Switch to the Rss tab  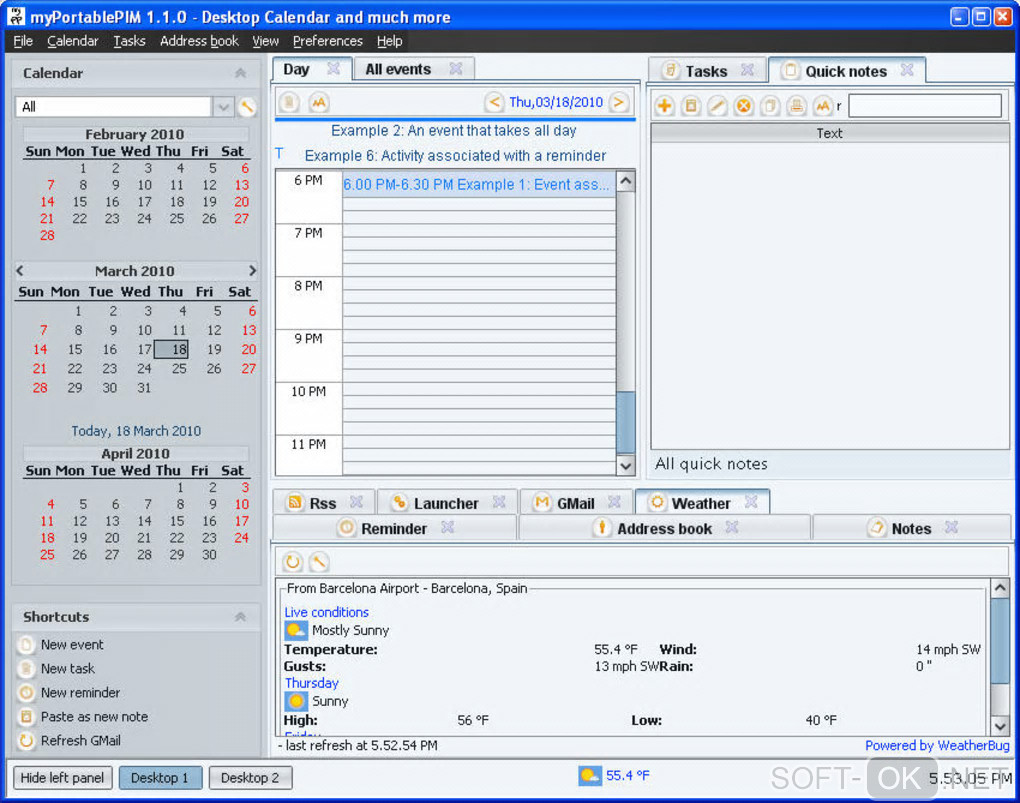323,503
